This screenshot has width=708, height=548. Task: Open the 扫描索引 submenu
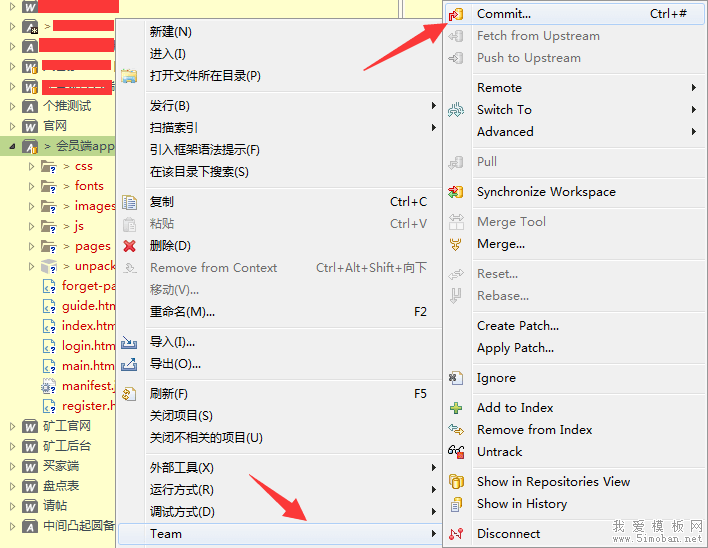point(280,128)
